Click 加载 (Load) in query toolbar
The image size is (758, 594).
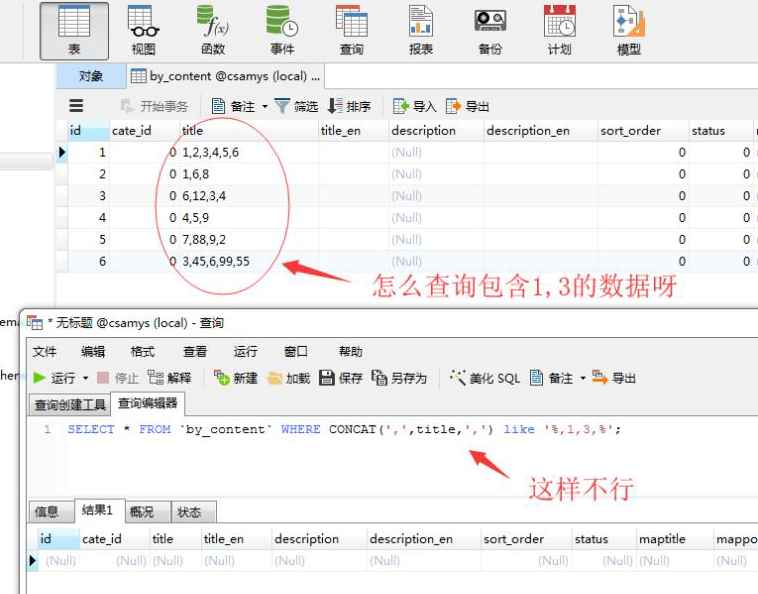coord(288,377)
